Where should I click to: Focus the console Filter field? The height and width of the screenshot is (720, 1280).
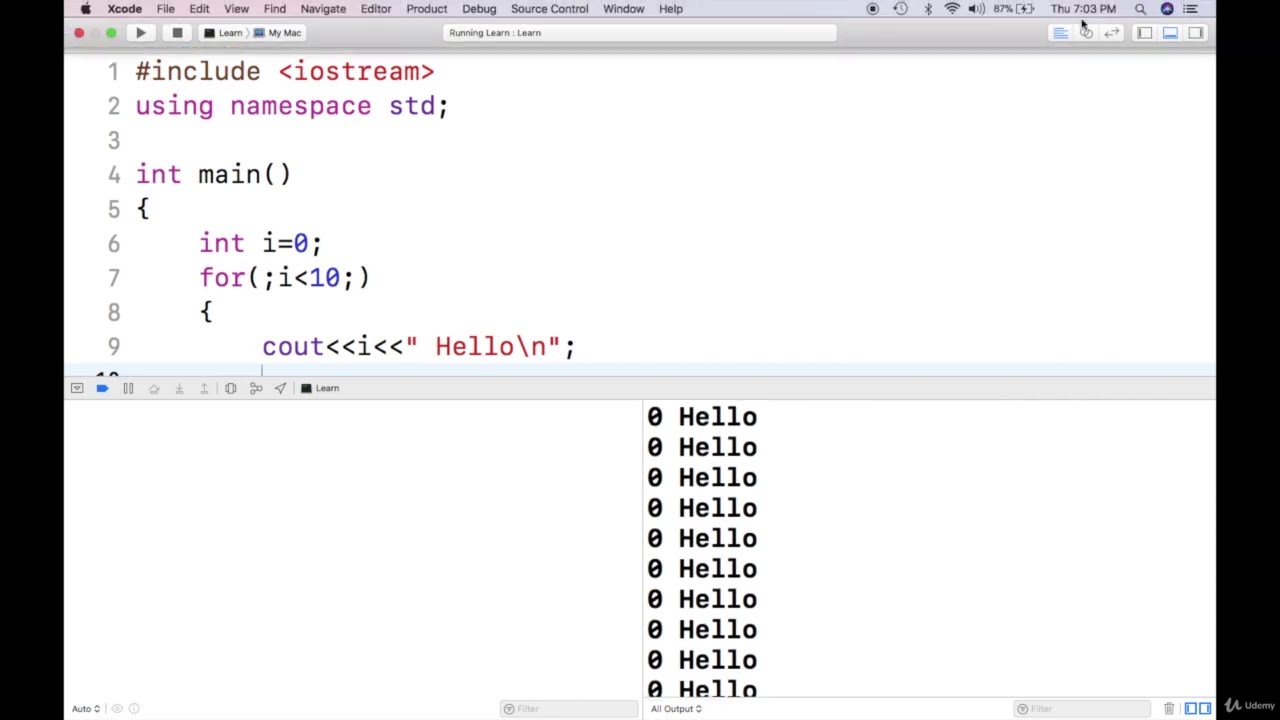[x=1083, y=709]
